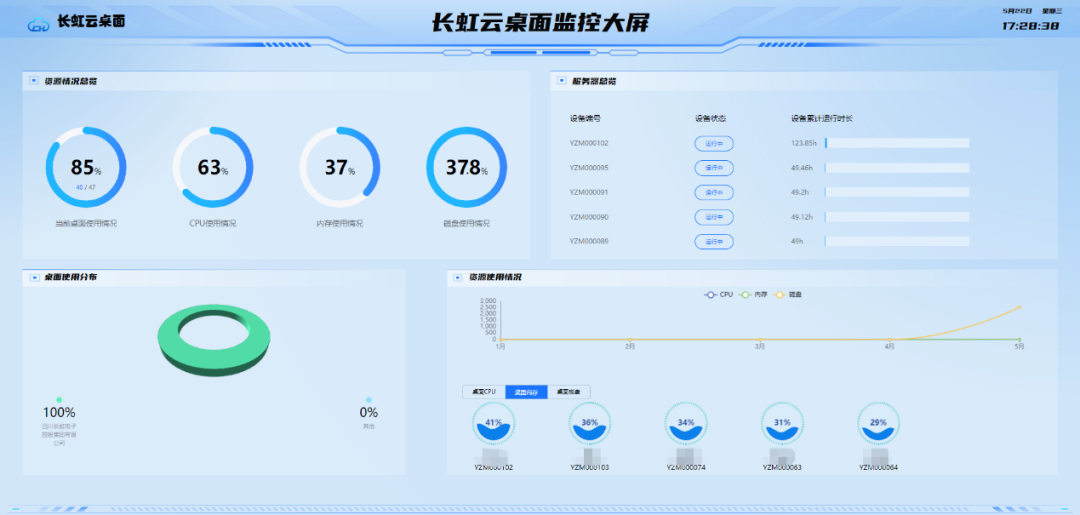
Task: Click the 运行中 status button for YZM000091
Action: click(714, 192)
